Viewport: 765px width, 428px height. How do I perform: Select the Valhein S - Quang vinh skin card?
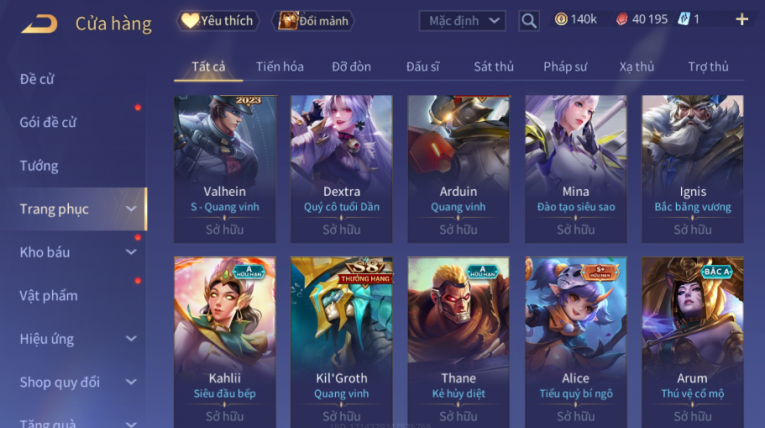pyautogui.click(x=225, y=169)
